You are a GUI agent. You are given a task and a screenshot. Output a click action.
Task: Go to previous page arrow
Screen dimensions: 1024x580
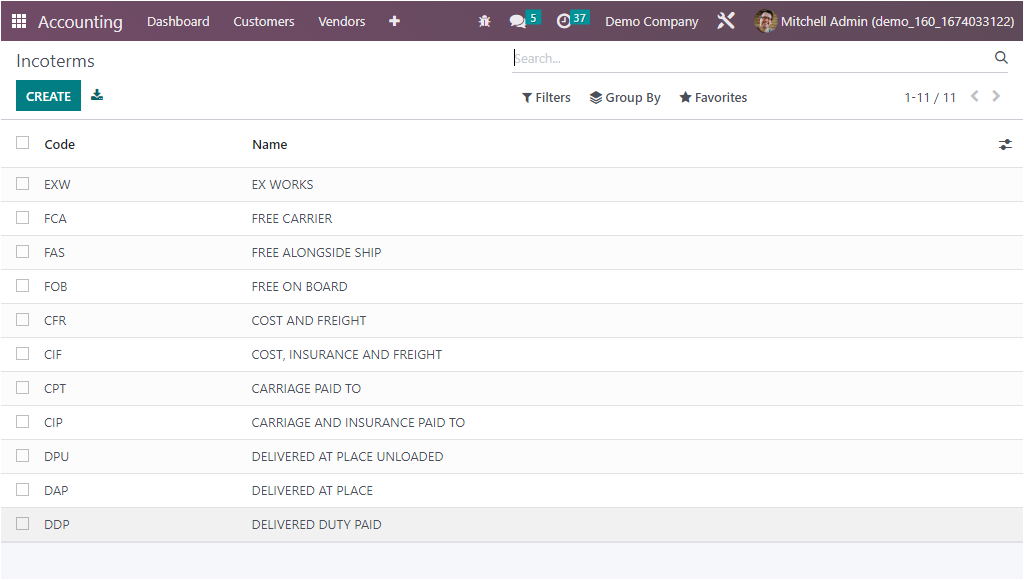click(x=974, y=97)
